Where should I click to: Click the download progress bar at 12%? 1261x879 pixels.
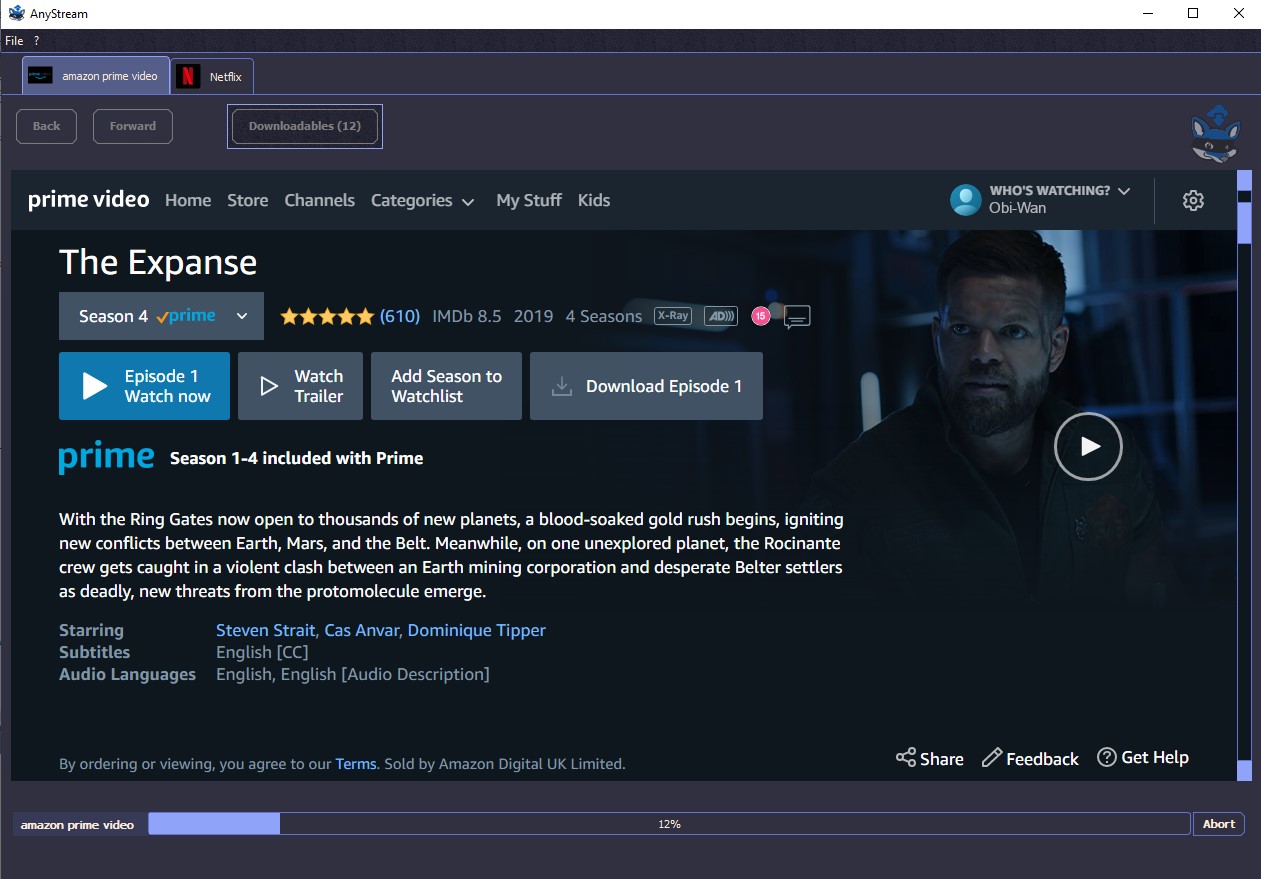coord(670,824)
